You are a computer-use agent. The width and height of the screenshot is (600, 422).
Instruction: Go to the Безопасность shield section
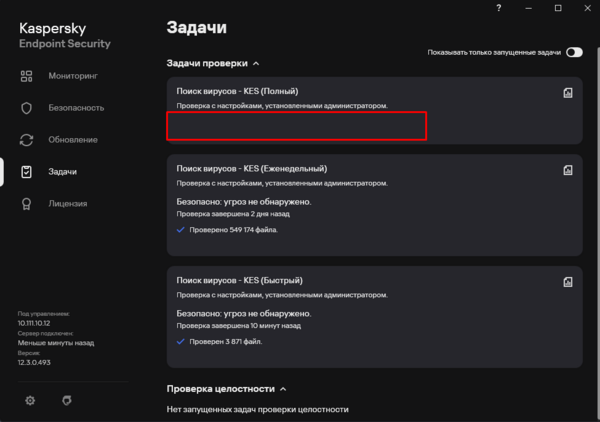click(x=74, y=107)
